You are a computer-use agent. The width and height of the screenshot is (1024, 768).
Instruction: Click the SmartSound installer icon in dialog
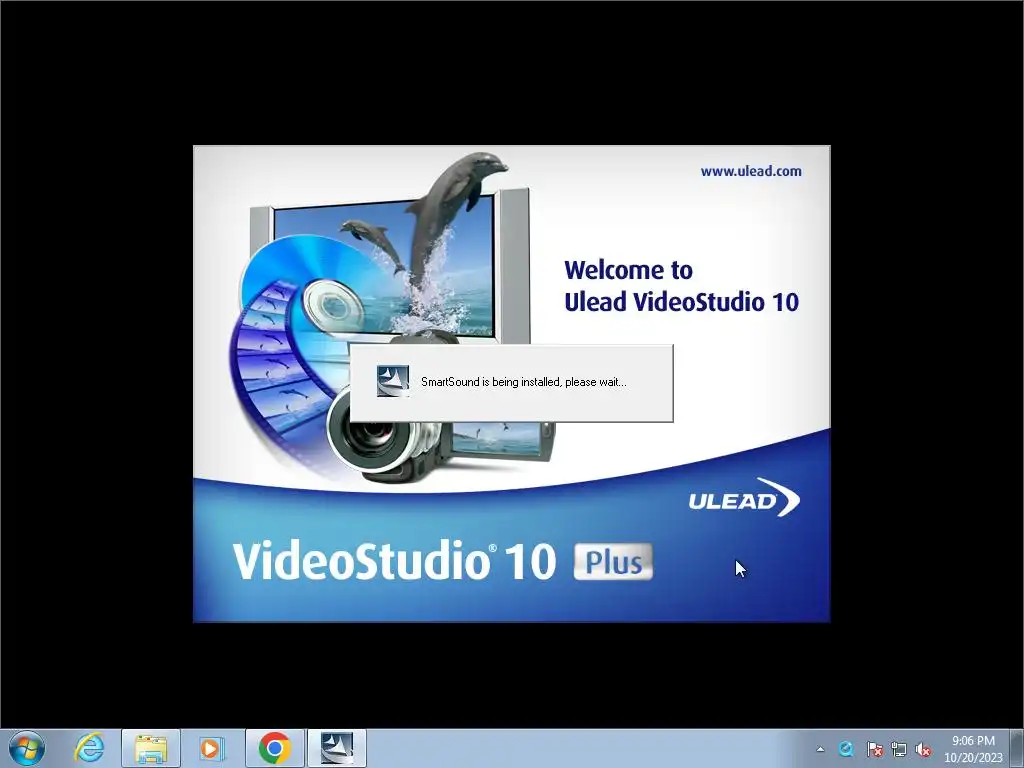[x=393, y=381]
